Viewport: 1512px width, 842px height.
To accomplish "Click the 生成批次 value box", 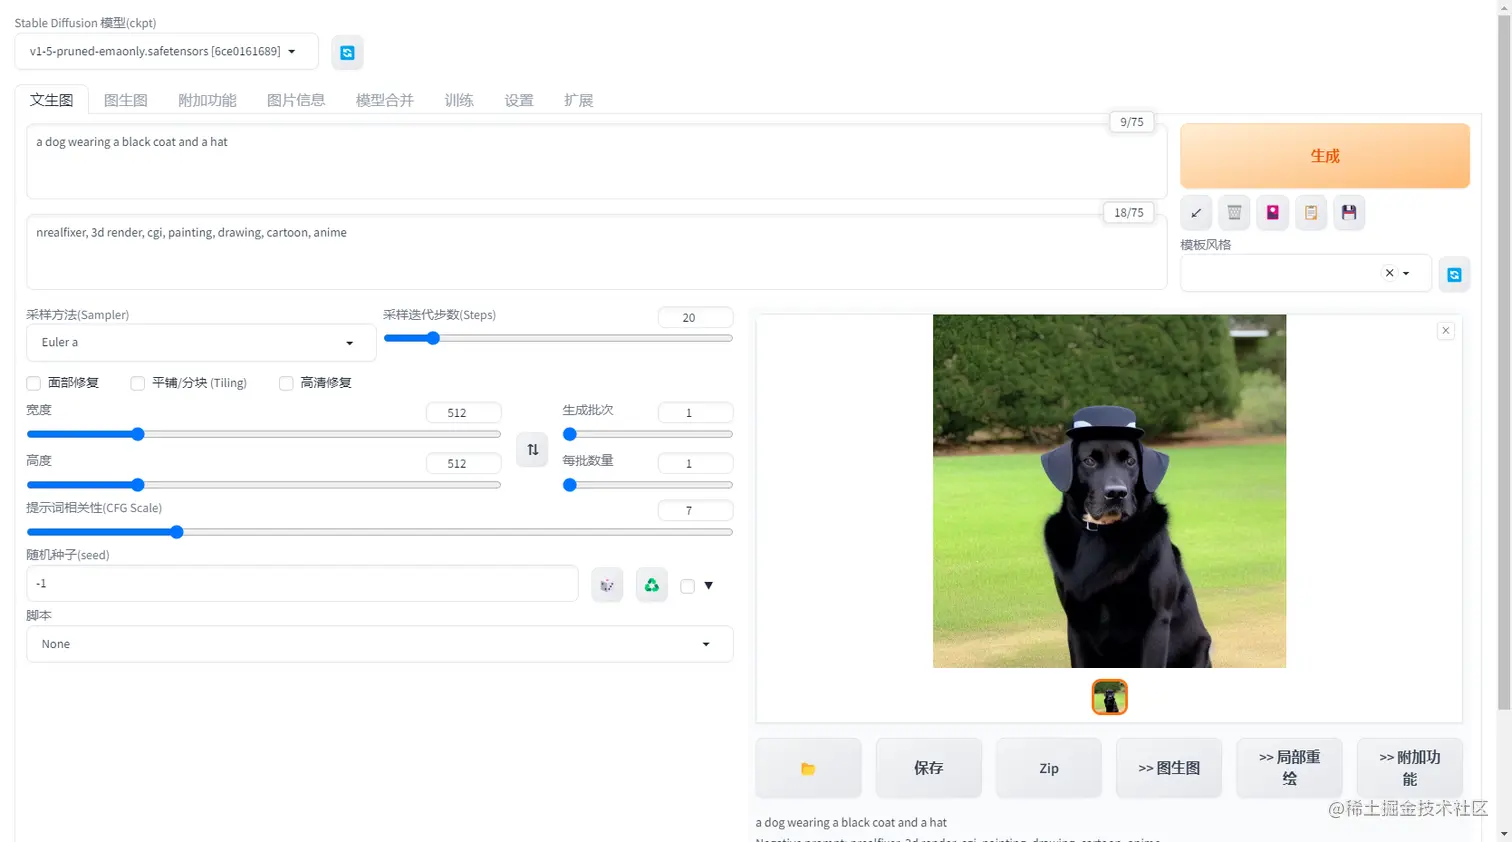I will [695, 413].
